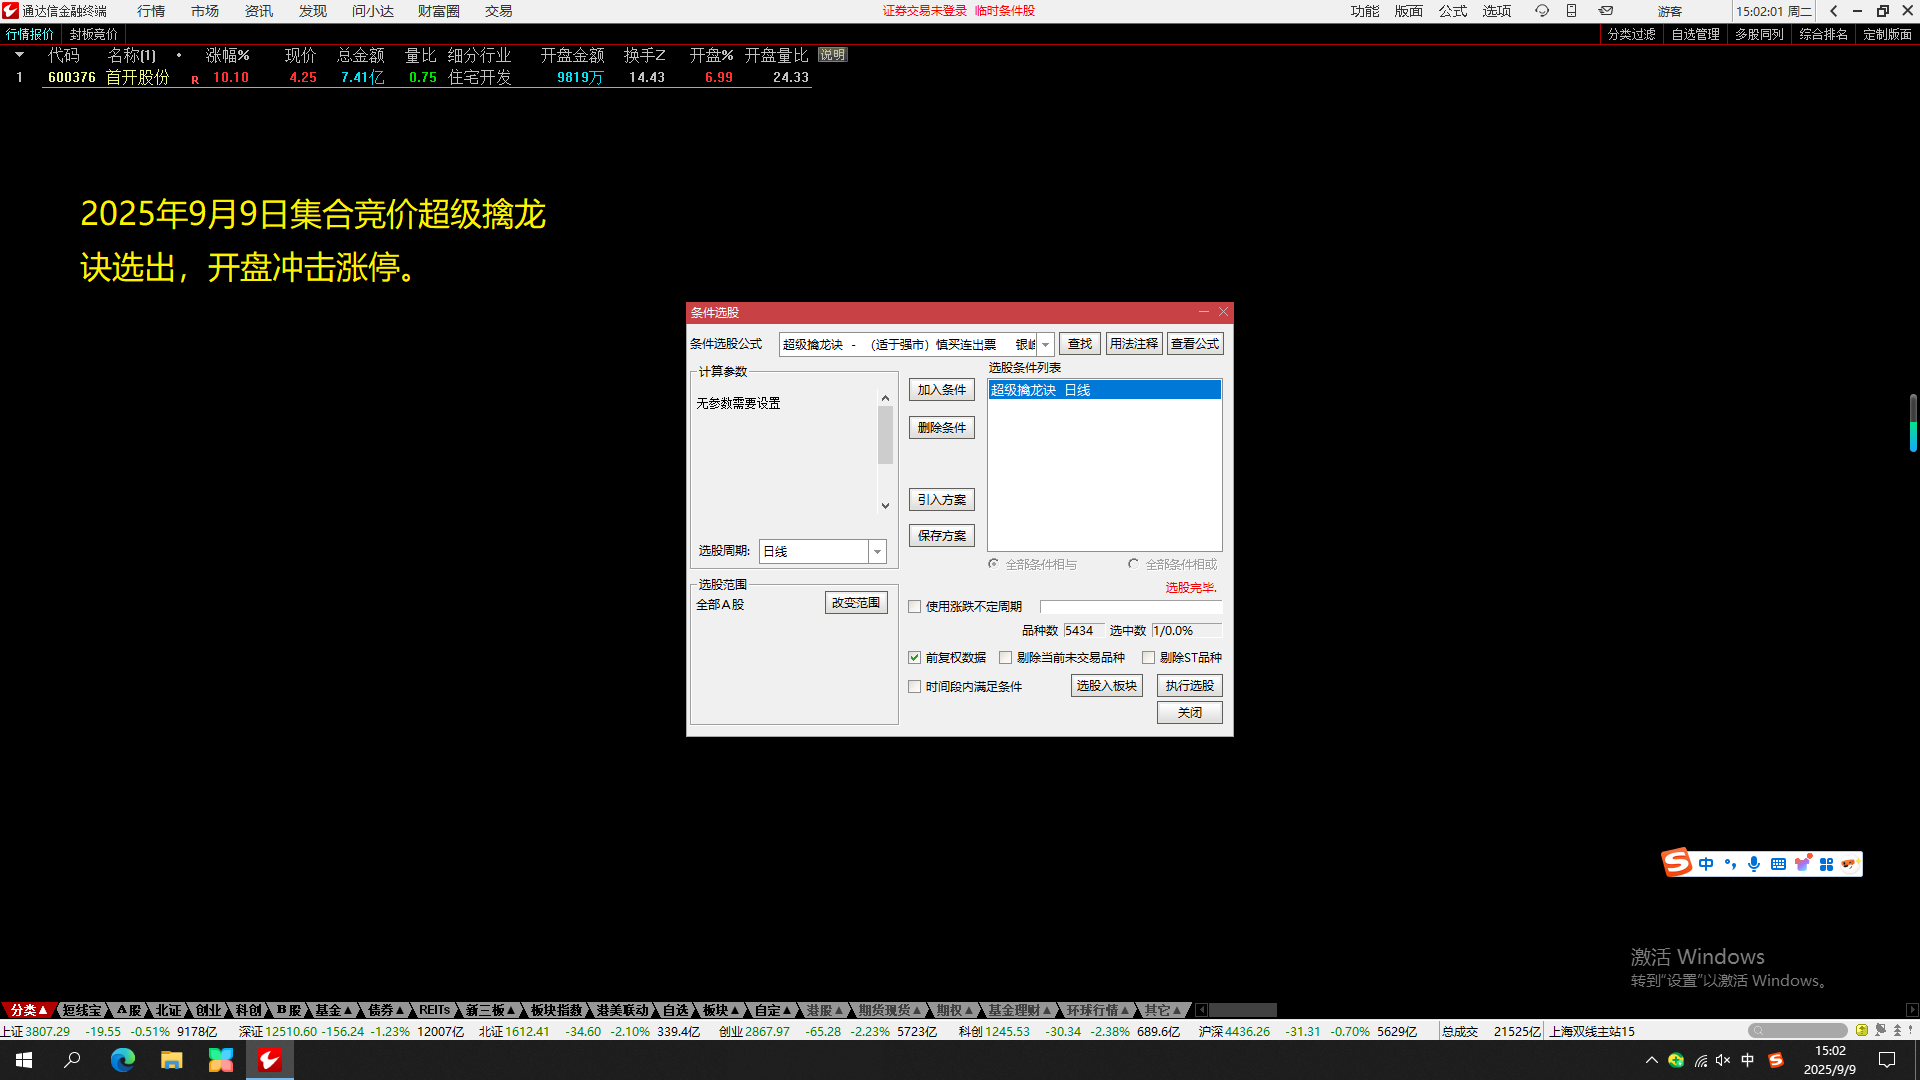Click the back arrow in title bar

click(x=1834, y=11)
